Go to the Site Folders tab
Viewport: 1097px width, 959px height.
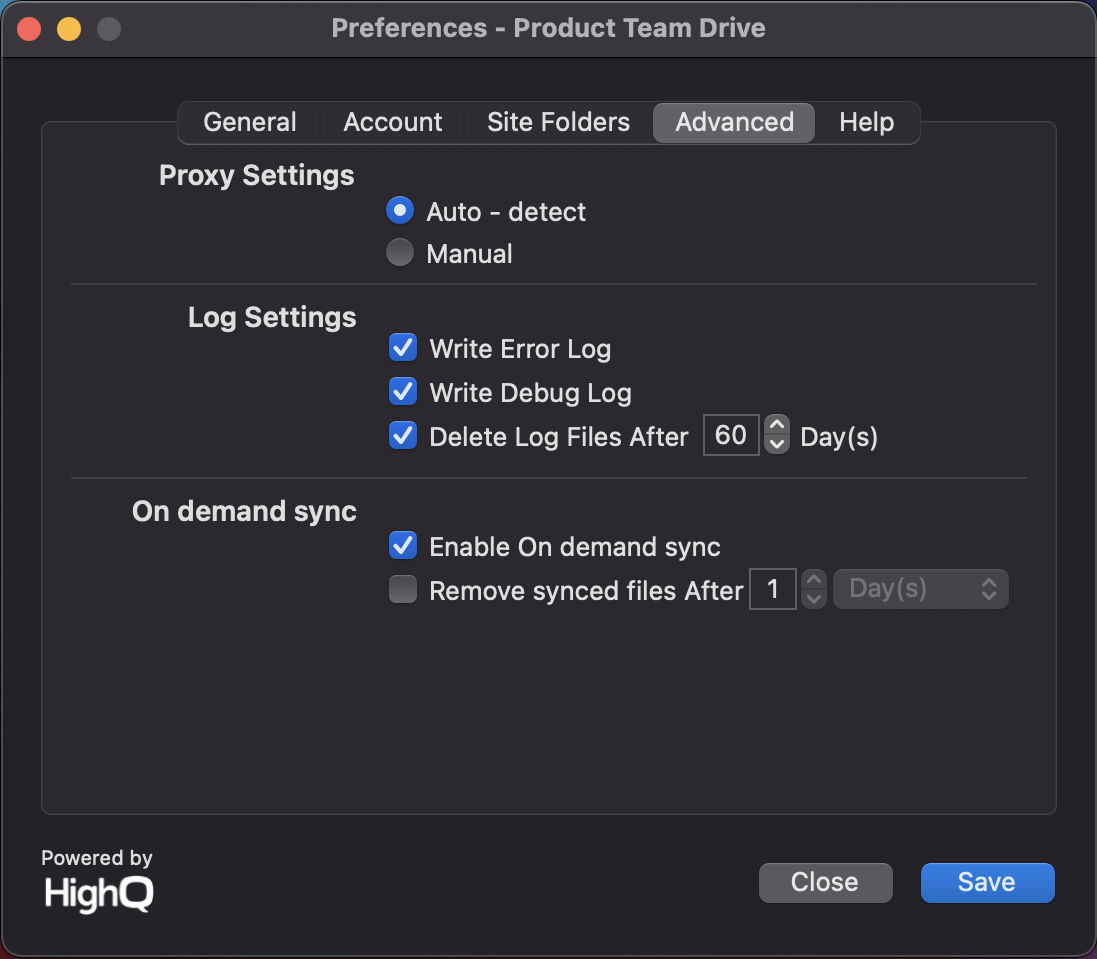click(x=558, y=122)
